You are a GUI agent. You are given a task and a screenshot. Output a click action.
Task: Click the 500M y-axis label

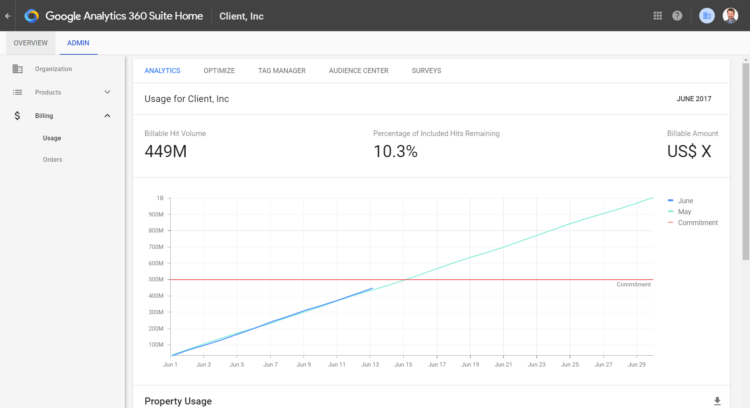156,279
